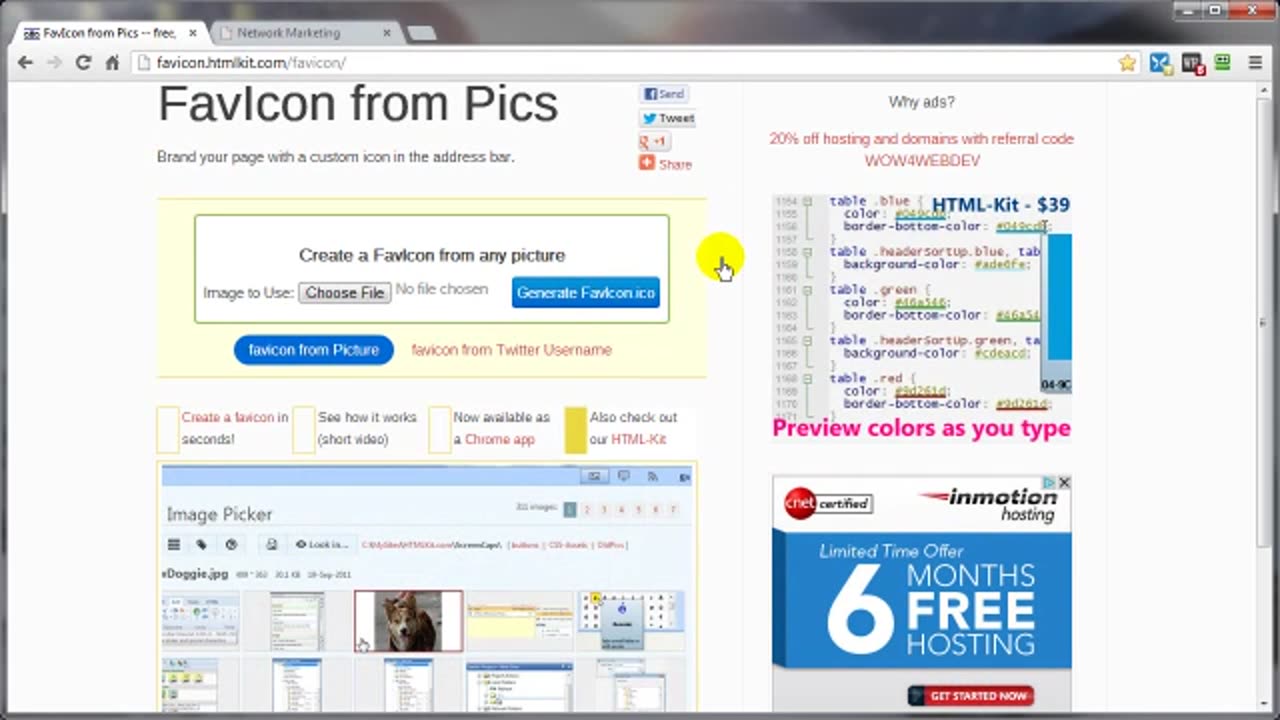1280x720 pixels.
Task: Click the dark extension icon with red badge
Action: click(x=1192, y=63)
